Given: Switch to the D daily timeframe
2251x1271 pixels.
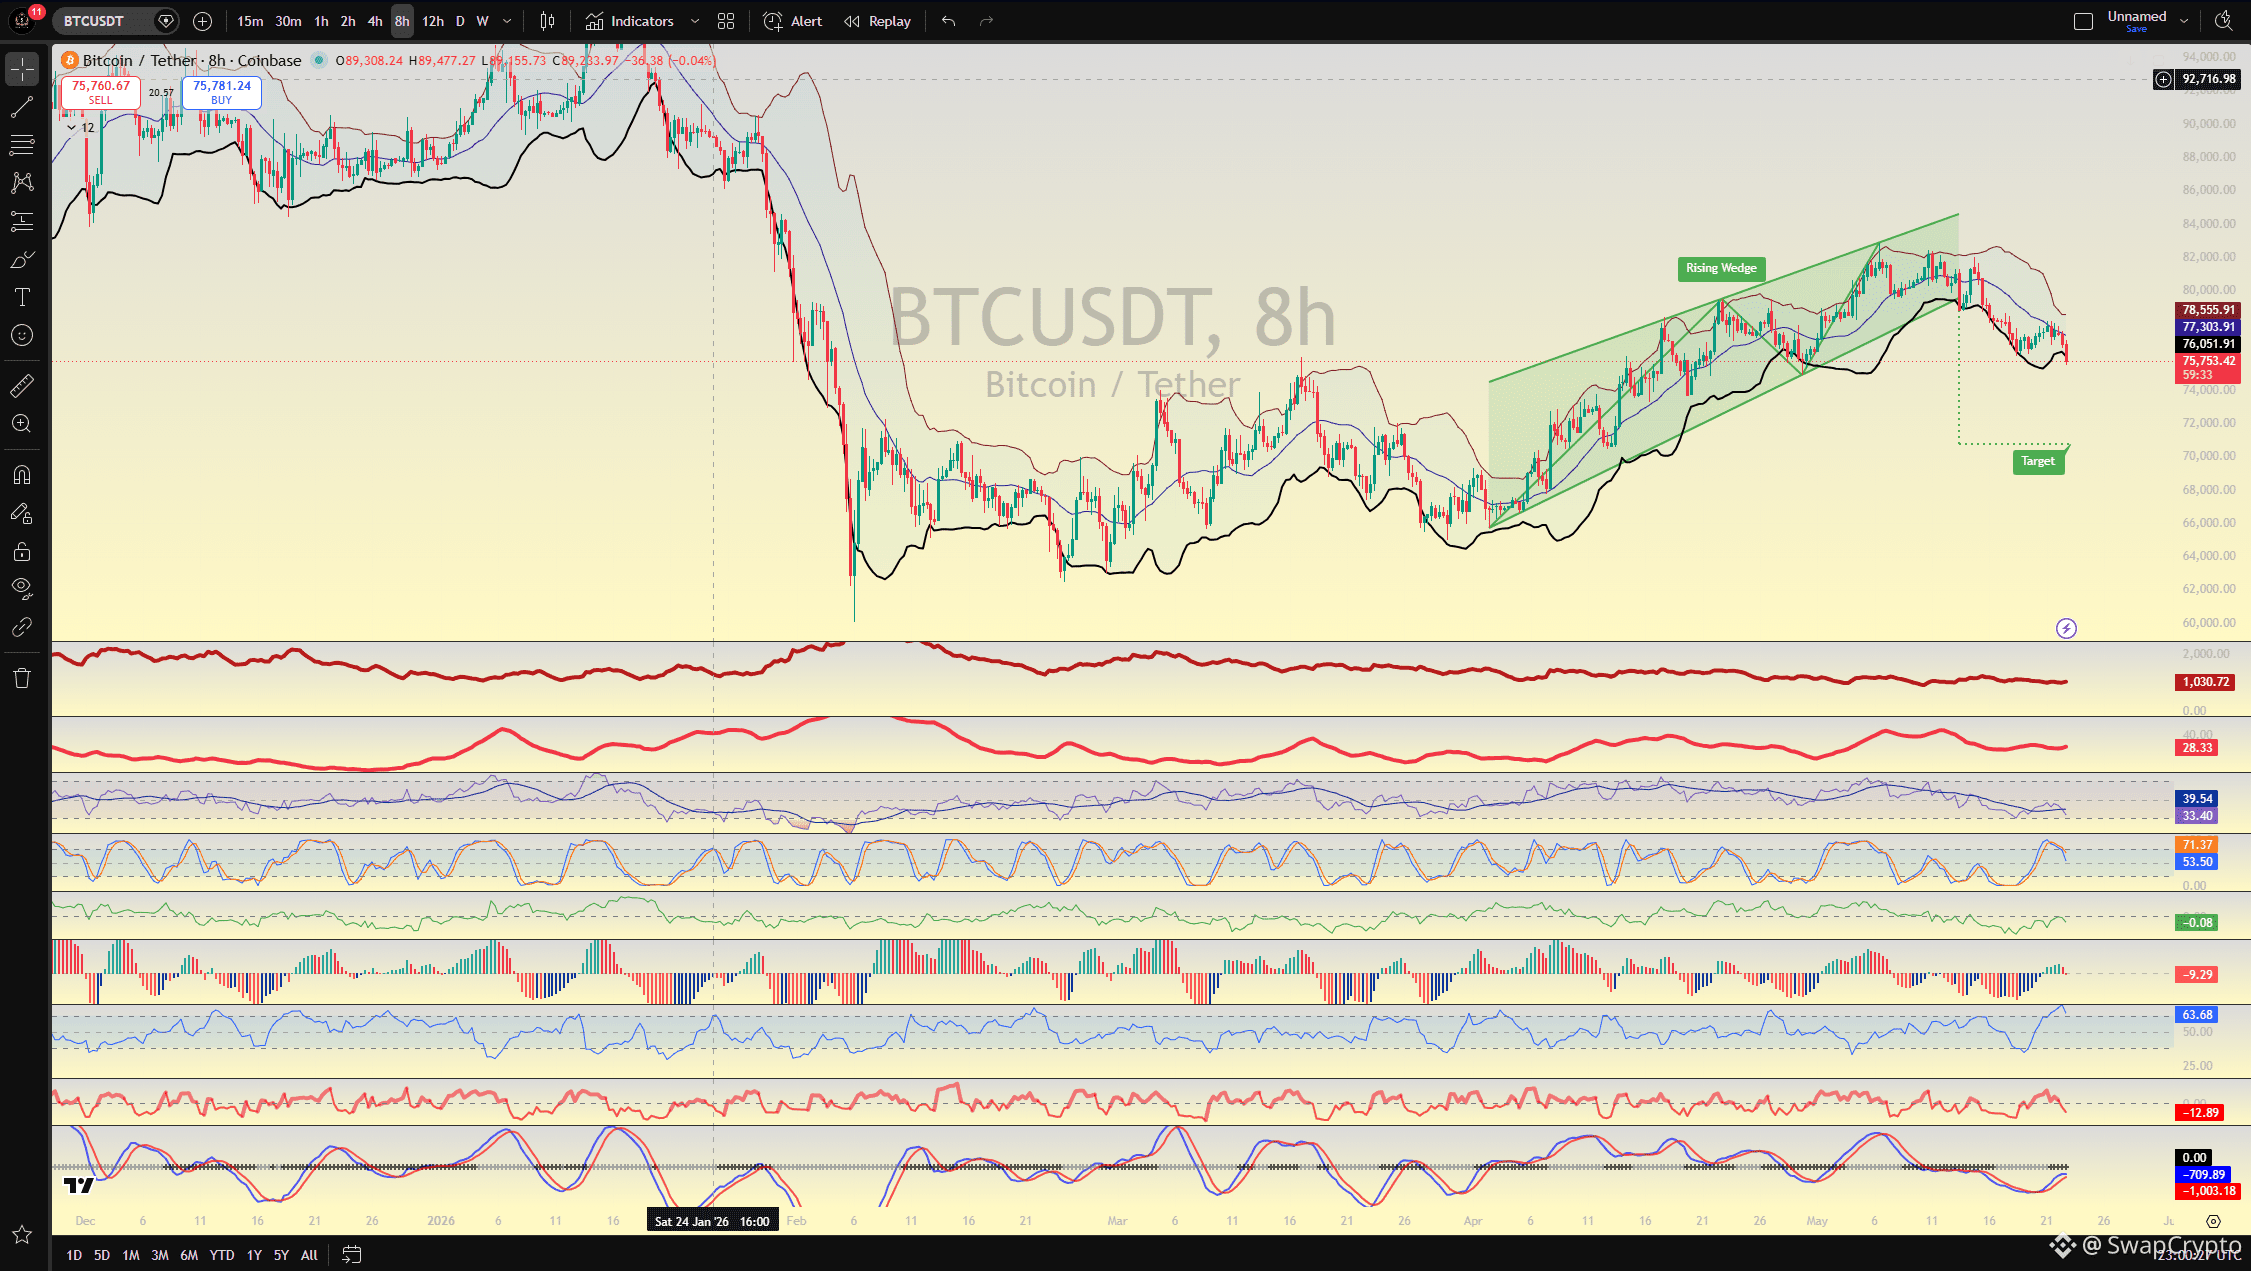Looking at the screenshot, I should (460, 21).
